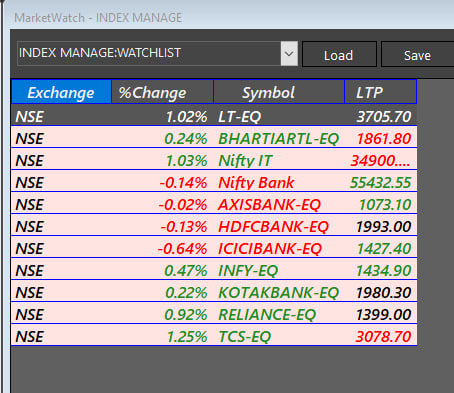The height and width of the screenshot is (393, 454).
Task: Click the Load button
Action: [x=339, y=54]
